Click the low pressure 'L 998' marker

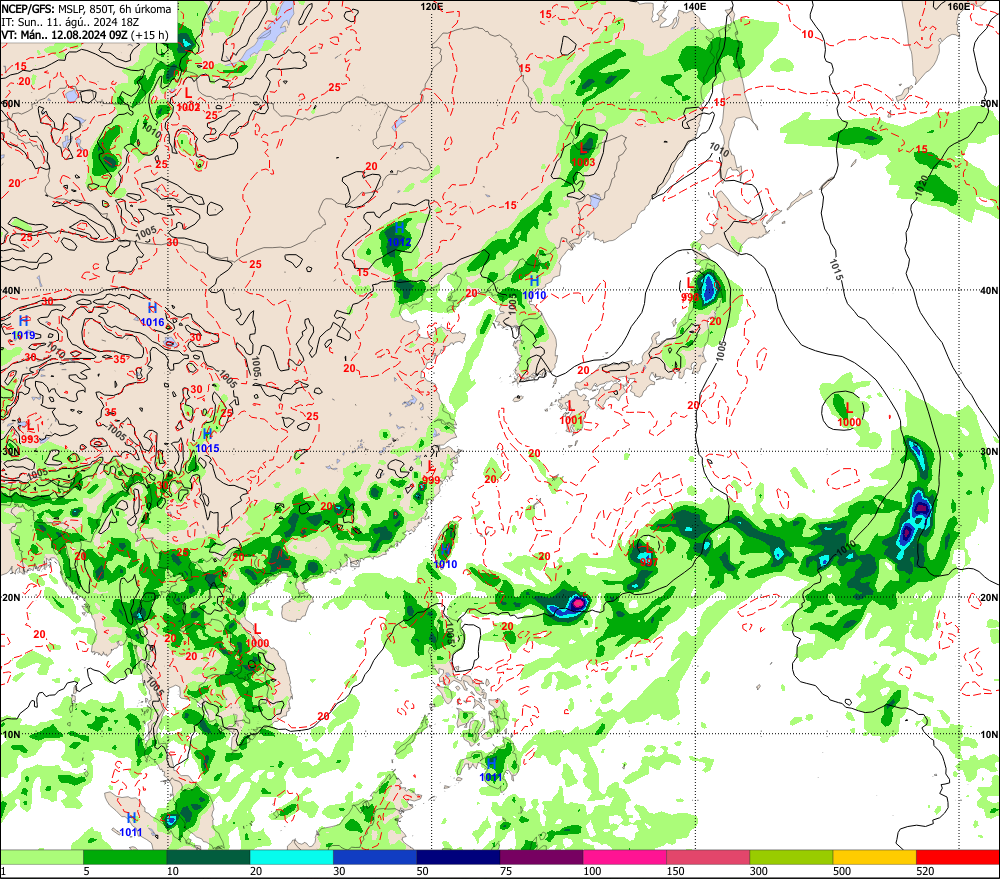click(689, 290)
